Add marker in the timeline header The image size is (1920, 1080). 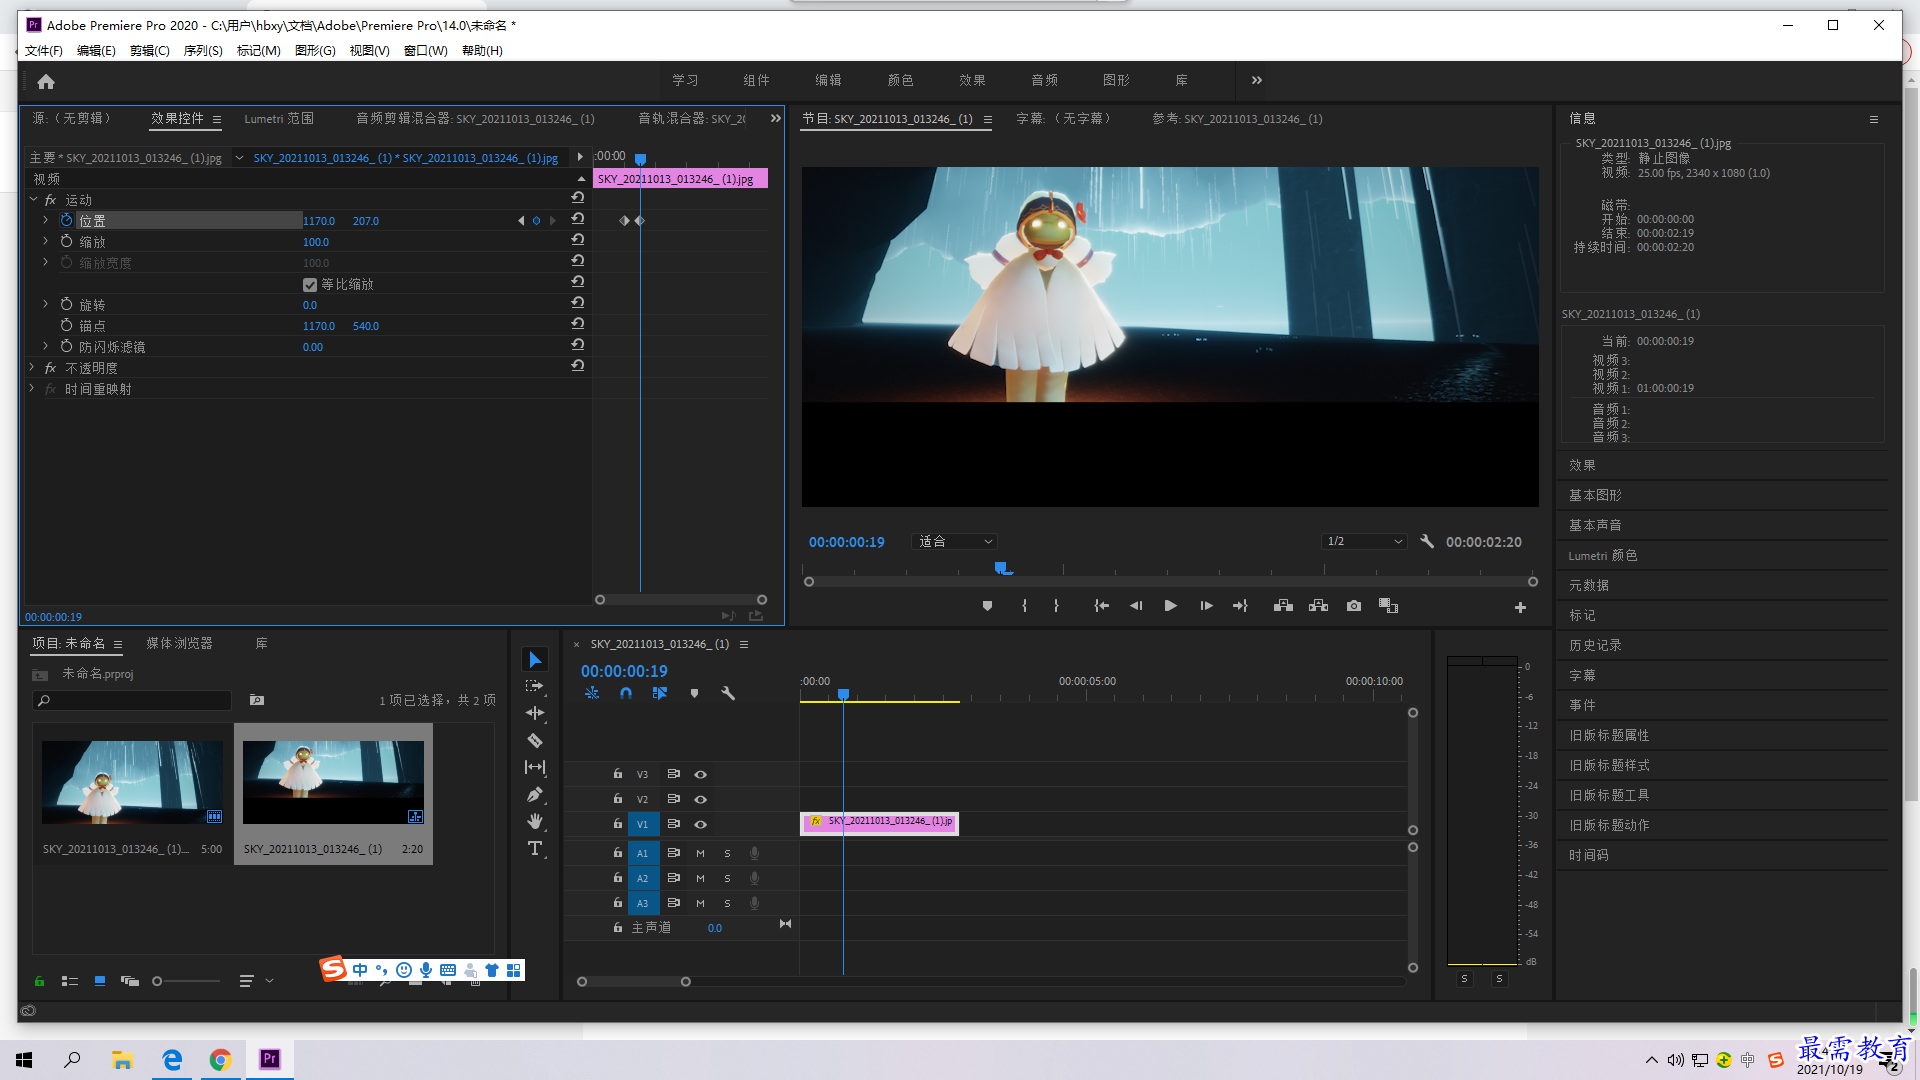tap(694, 693)
